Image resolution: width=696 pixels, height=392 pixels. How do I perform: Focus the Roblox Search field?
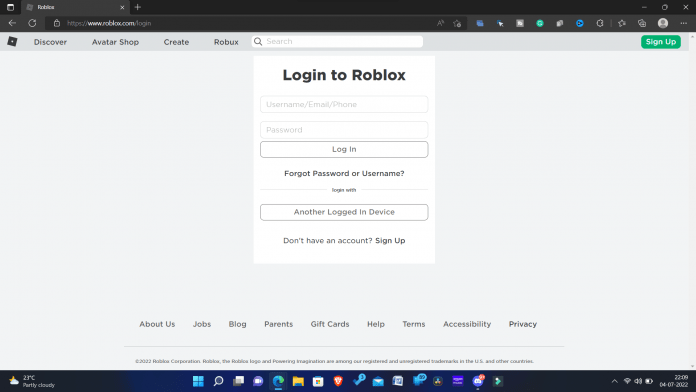click(x=337, y=41)
